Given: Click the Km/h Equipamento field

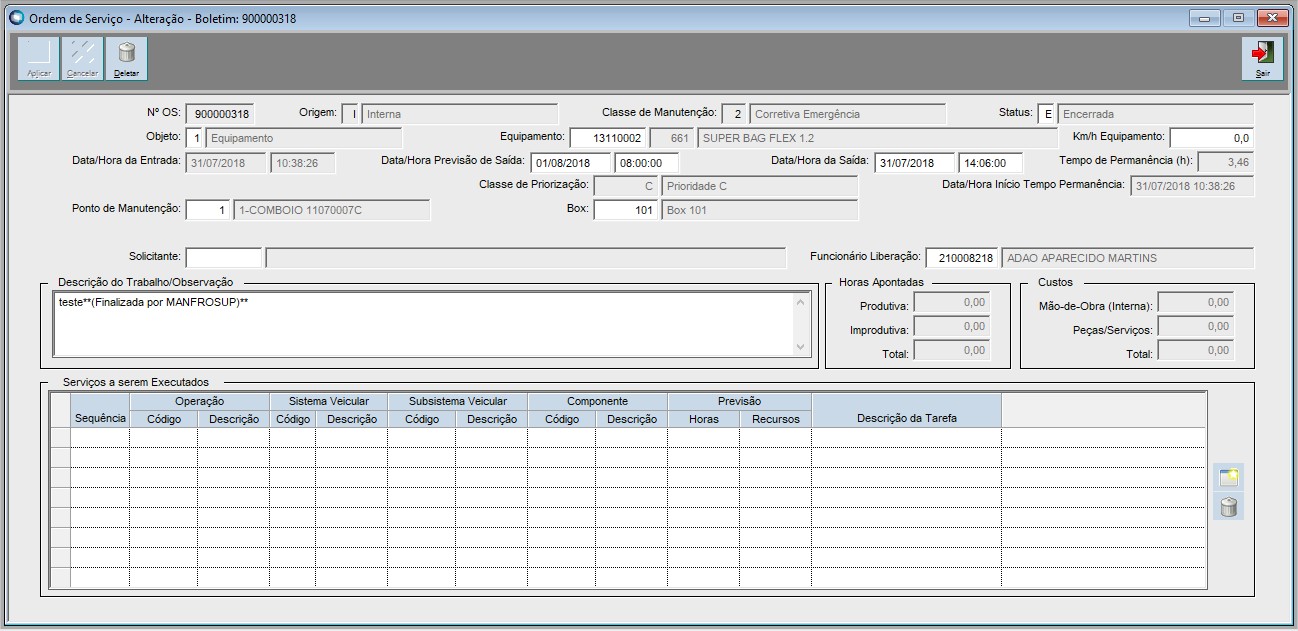Looking at the screenshot, I should click(x=1212, y=138).
